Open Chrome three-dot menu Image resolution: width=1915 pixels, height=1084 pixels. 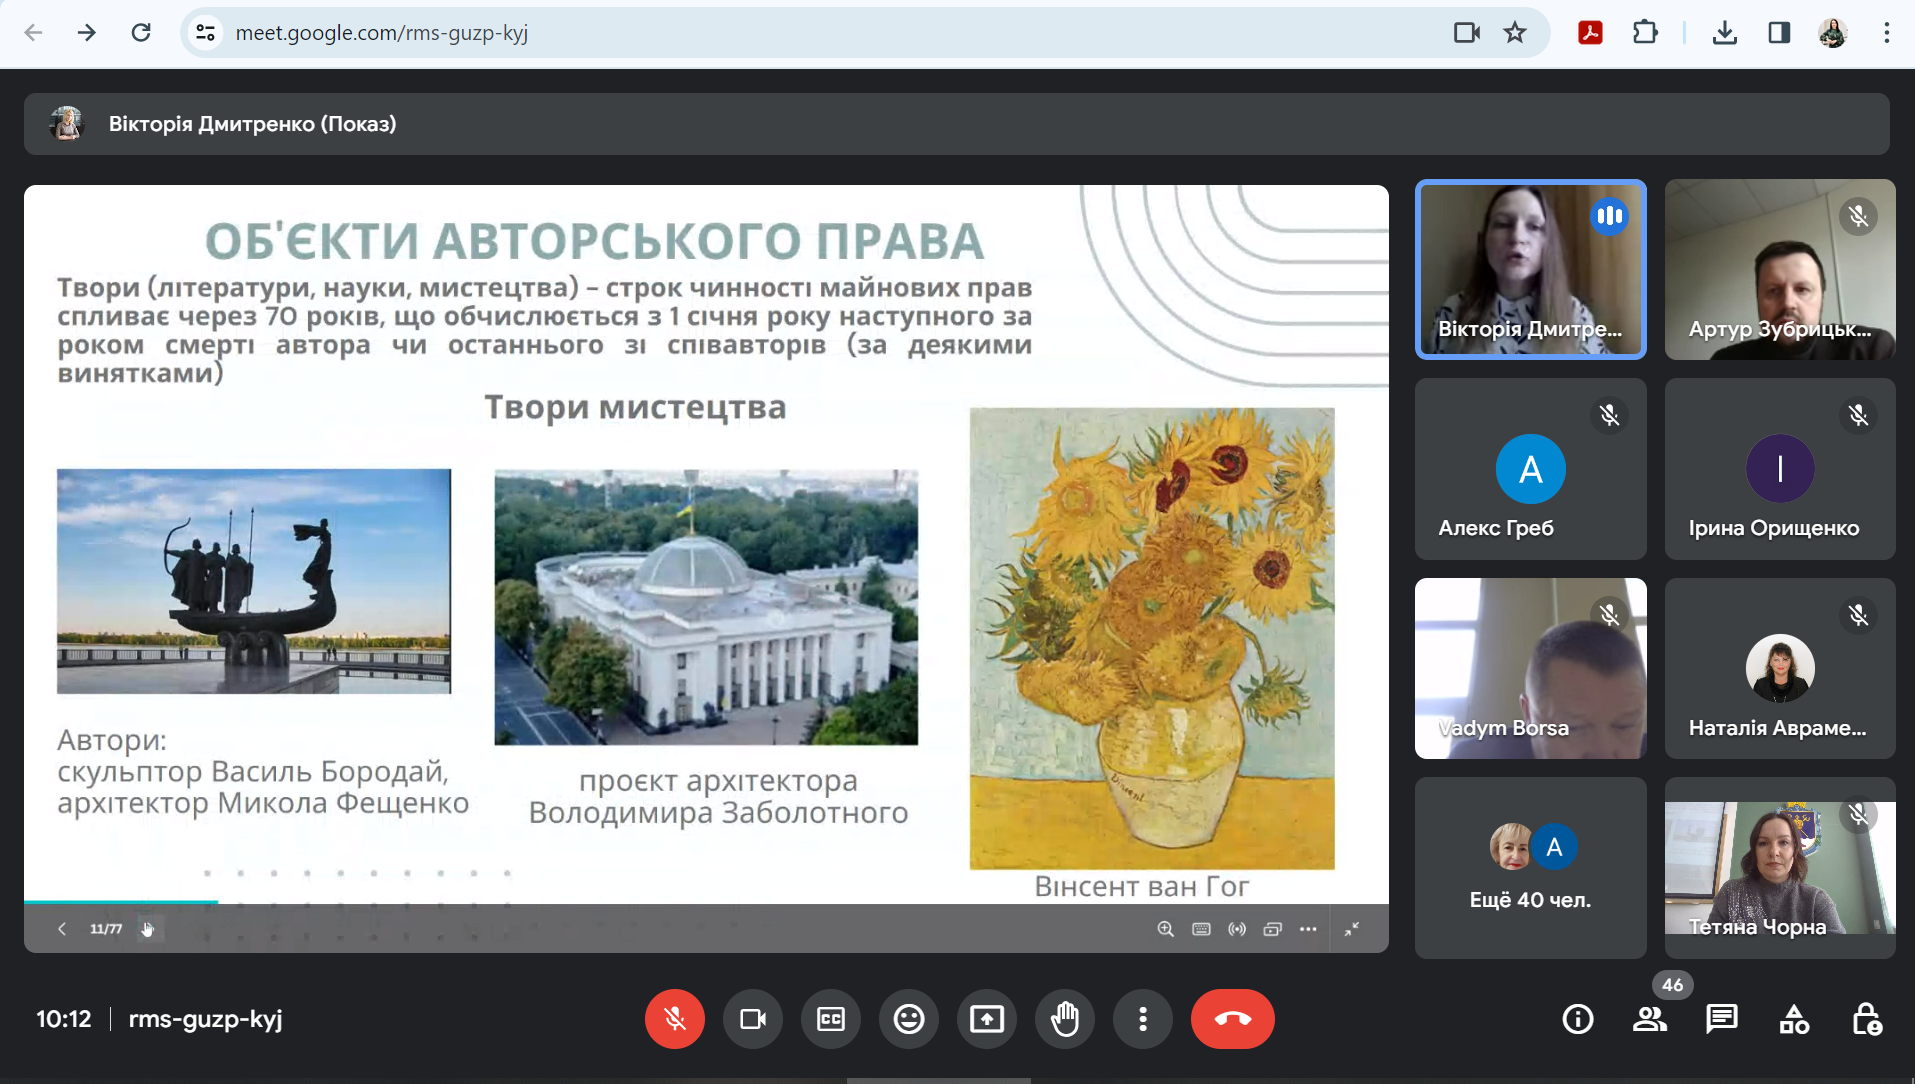click(1887, 32)
